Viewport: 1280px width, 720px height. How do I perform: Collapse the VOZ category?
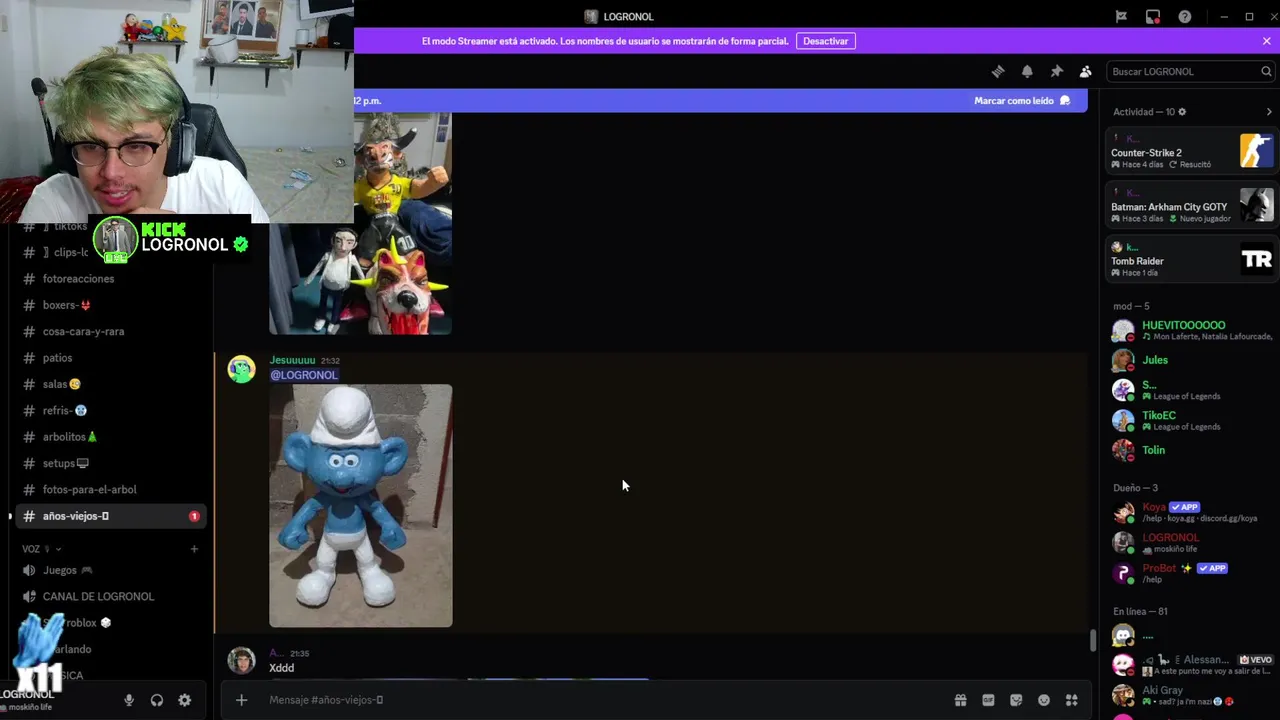(x=42, y=548)
